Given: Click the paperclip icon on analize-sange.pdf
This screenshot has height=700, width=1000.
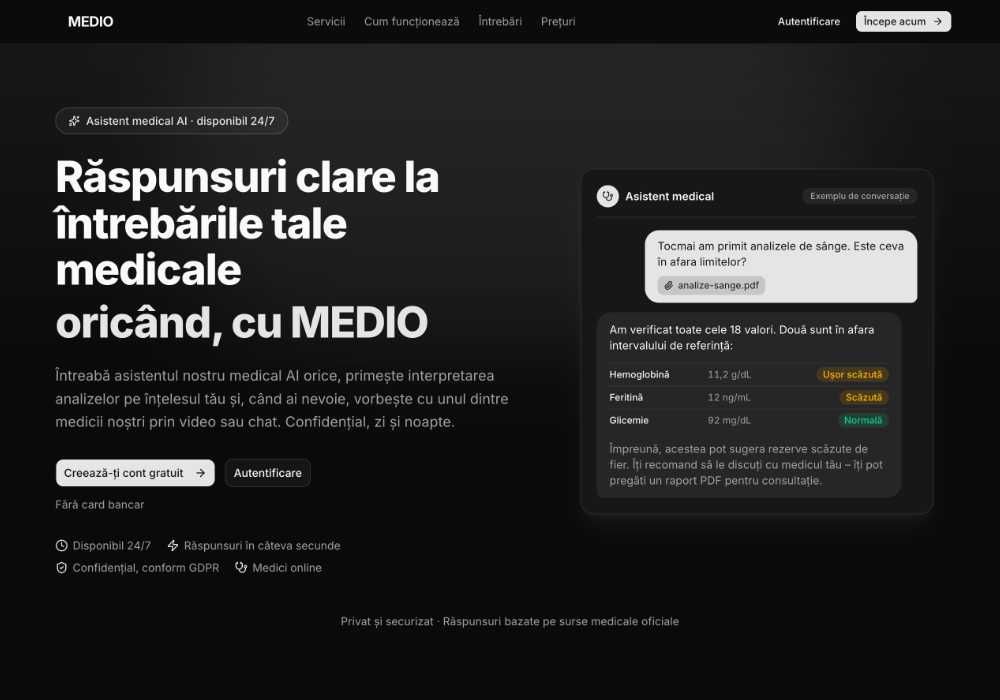Looking at the screenshot, I should click(668, 286).
